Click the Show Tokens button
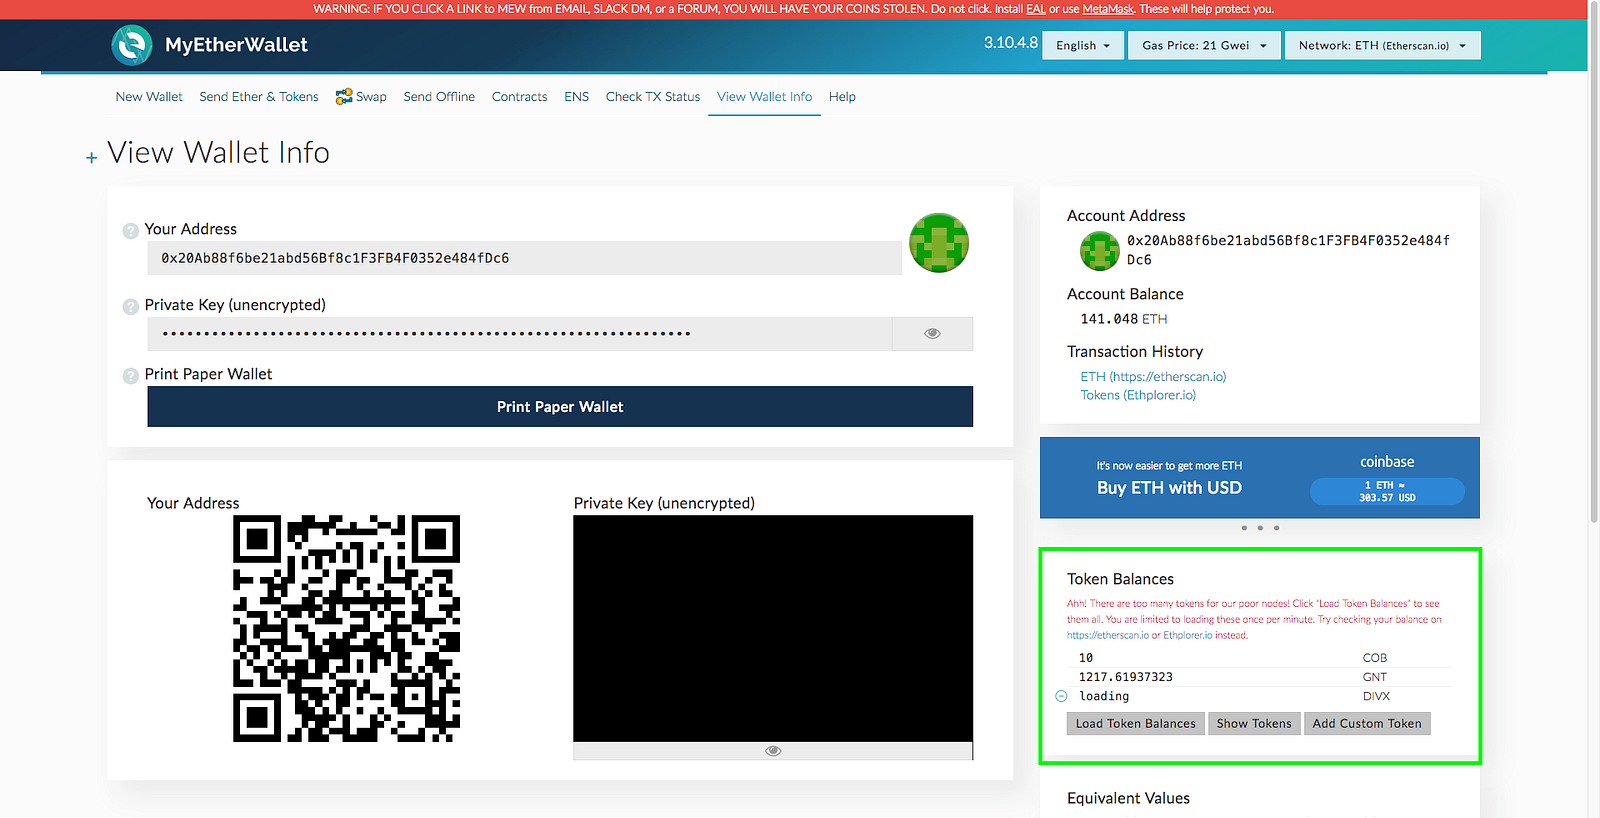 (1254, 724)
